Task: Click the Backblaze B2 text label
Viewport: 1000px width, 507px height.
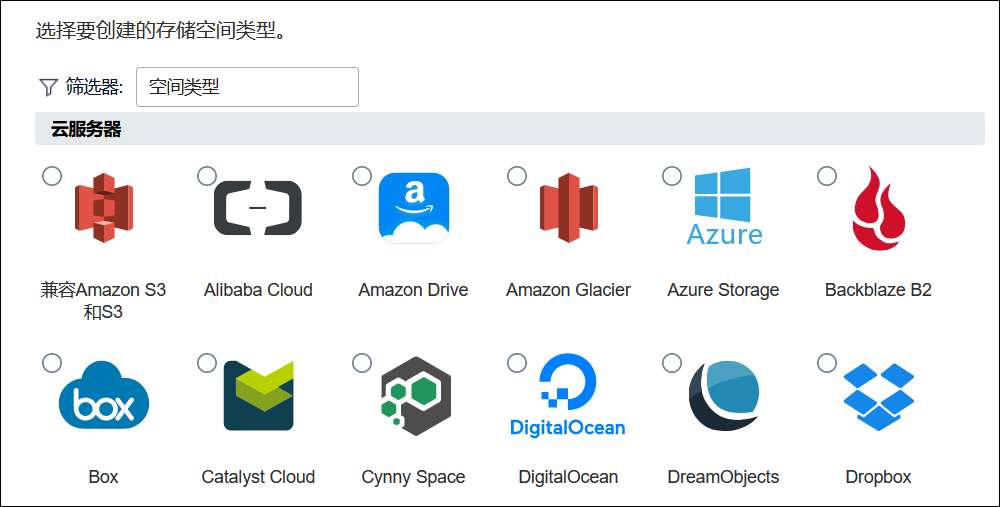Action: 878,290
